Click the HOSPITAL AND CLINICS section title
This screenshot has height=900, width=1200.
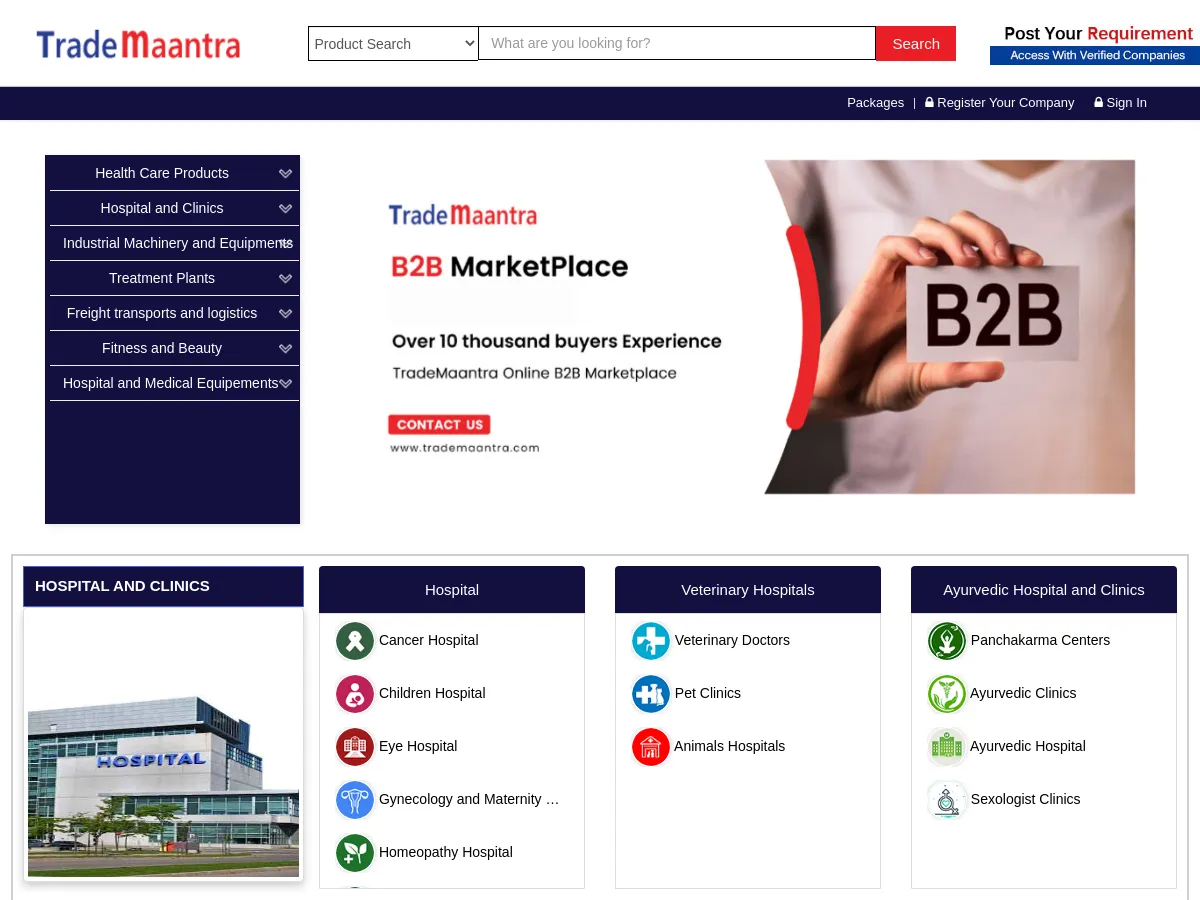pos(122,586)
